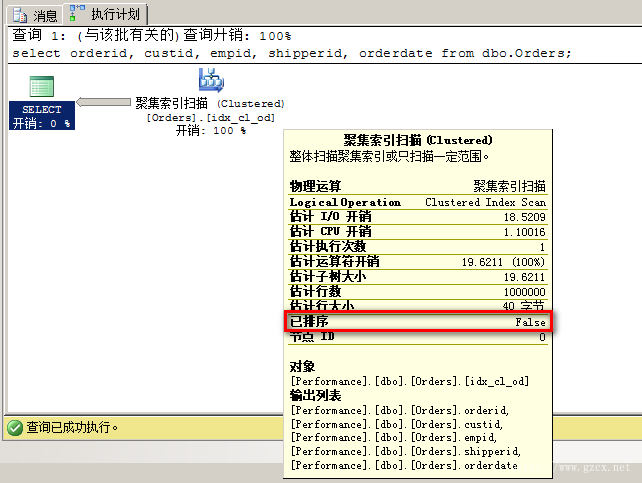Click the SELECT 开销 0% node label
Viewport: 642px width, 483px height.
[42, 116]
